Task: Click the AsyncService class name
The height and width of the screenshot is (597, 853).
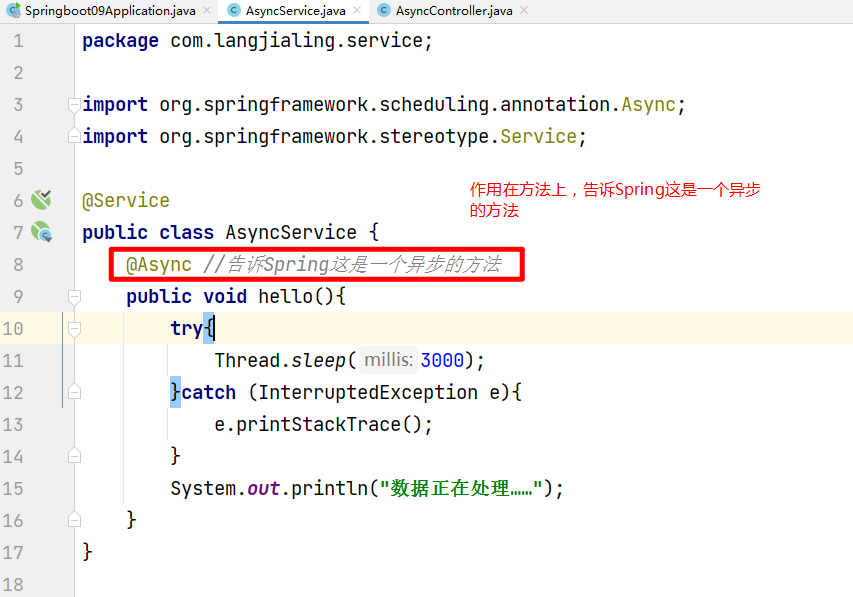Action: coord(291,232)
